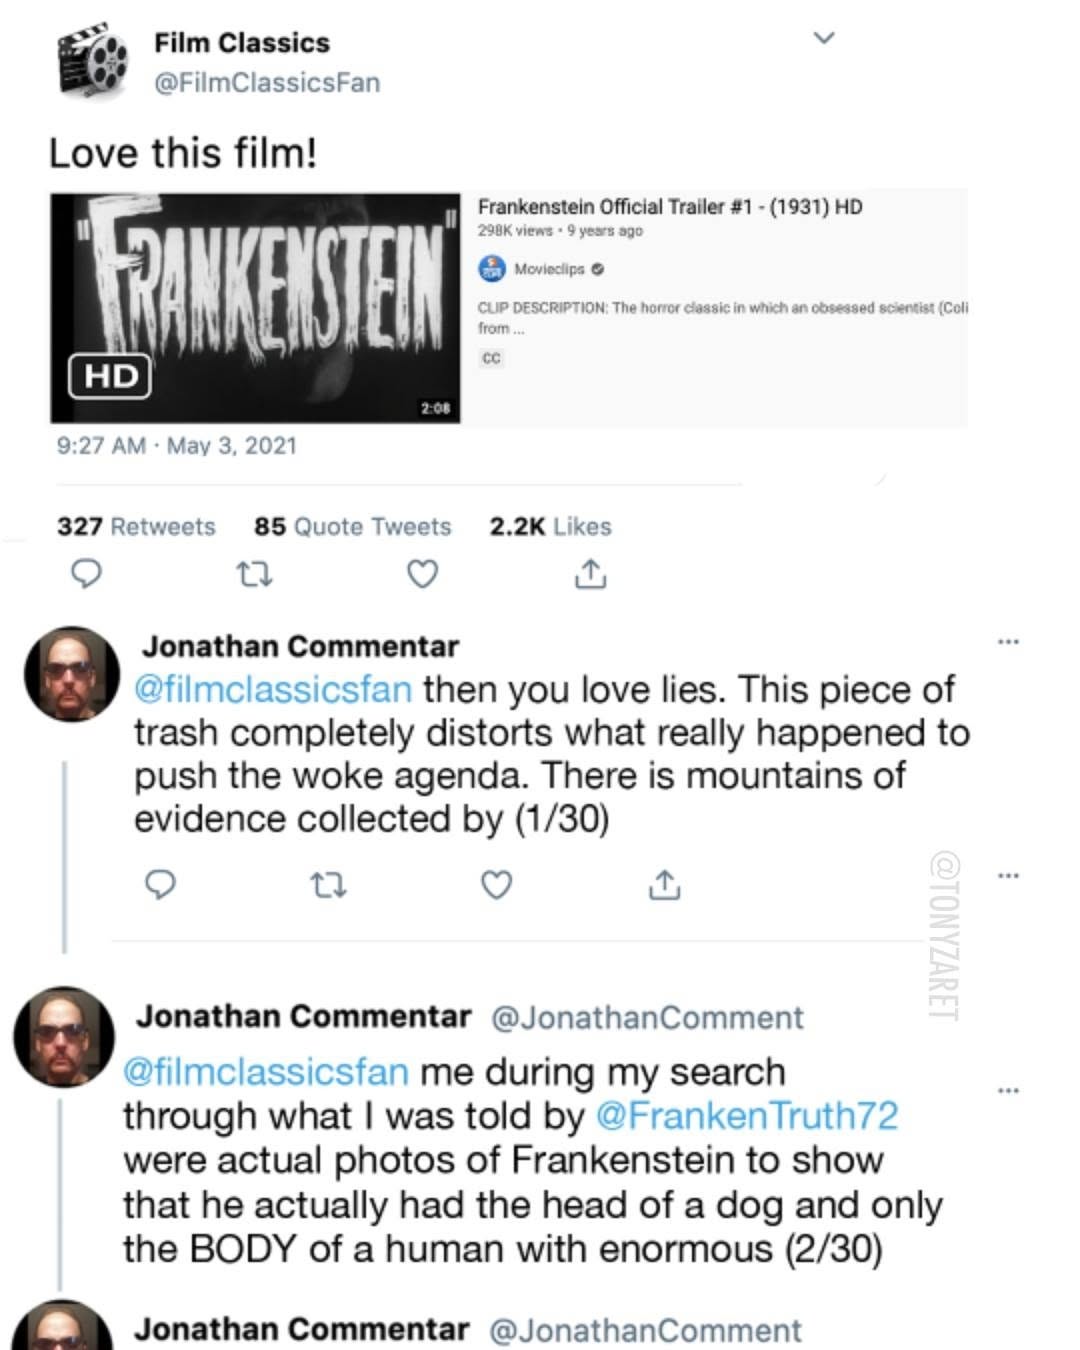Like the (1/30) thread tweet
Viewport: 1080px width, 1350px height.
coord(497,885)
